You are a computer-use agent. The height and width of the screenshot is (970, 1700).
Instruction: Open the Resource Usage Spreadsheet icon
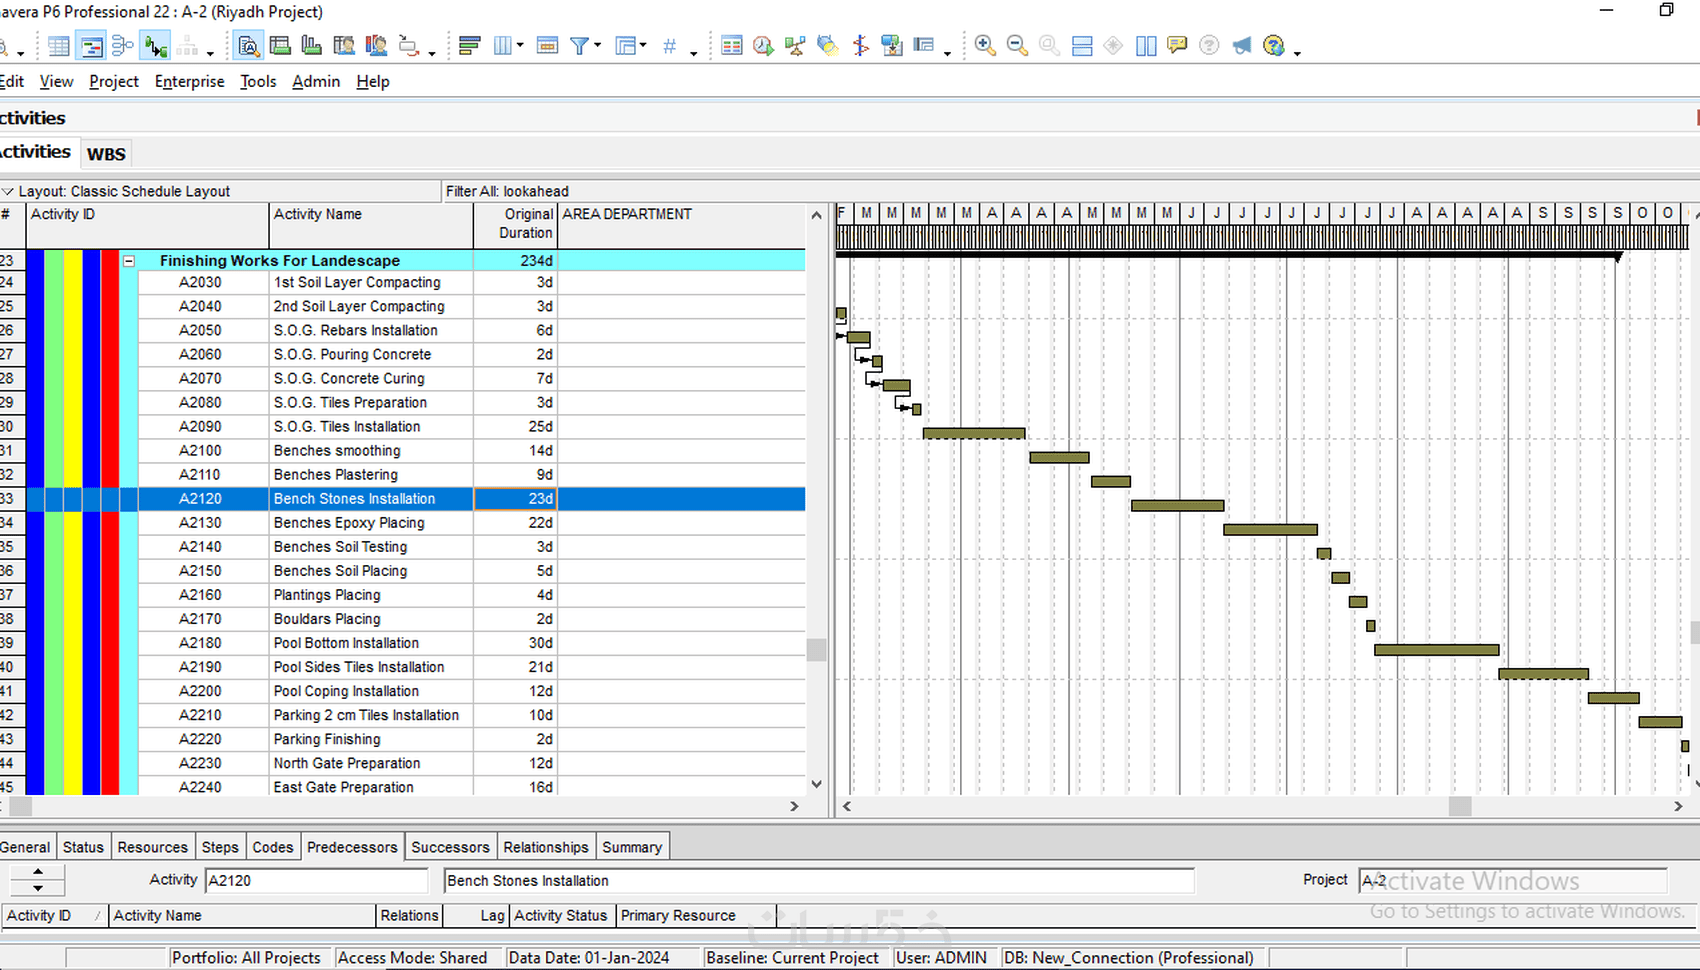point(344,46)
